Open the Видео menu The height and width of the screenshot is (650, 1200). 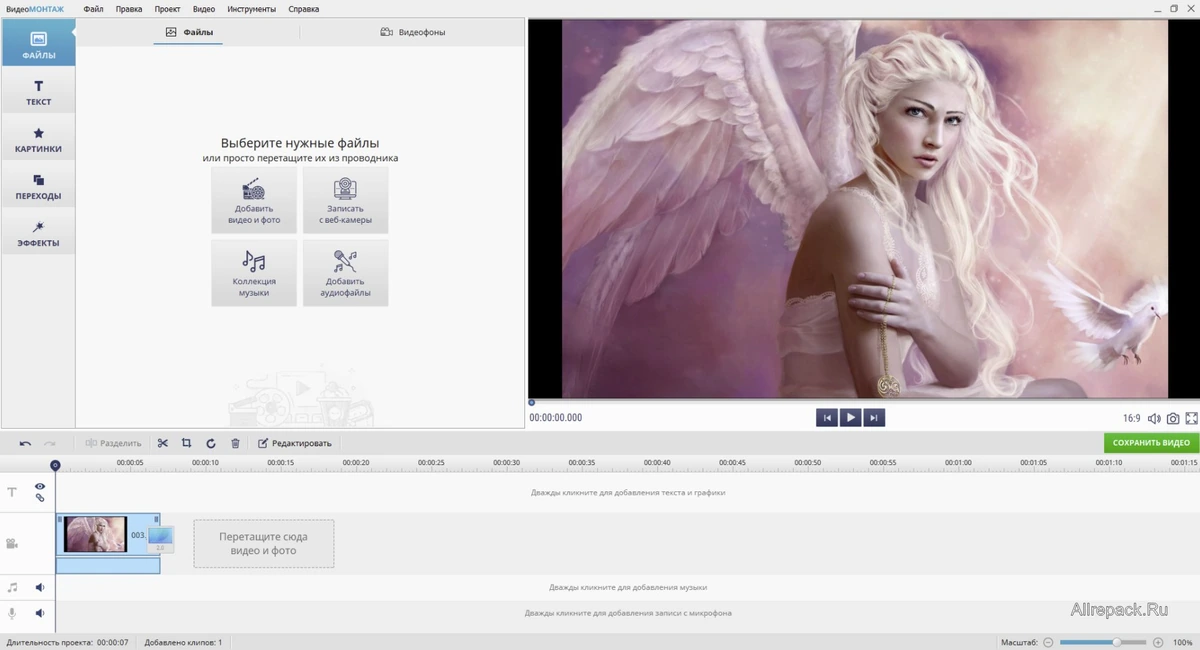click(204, 9)
